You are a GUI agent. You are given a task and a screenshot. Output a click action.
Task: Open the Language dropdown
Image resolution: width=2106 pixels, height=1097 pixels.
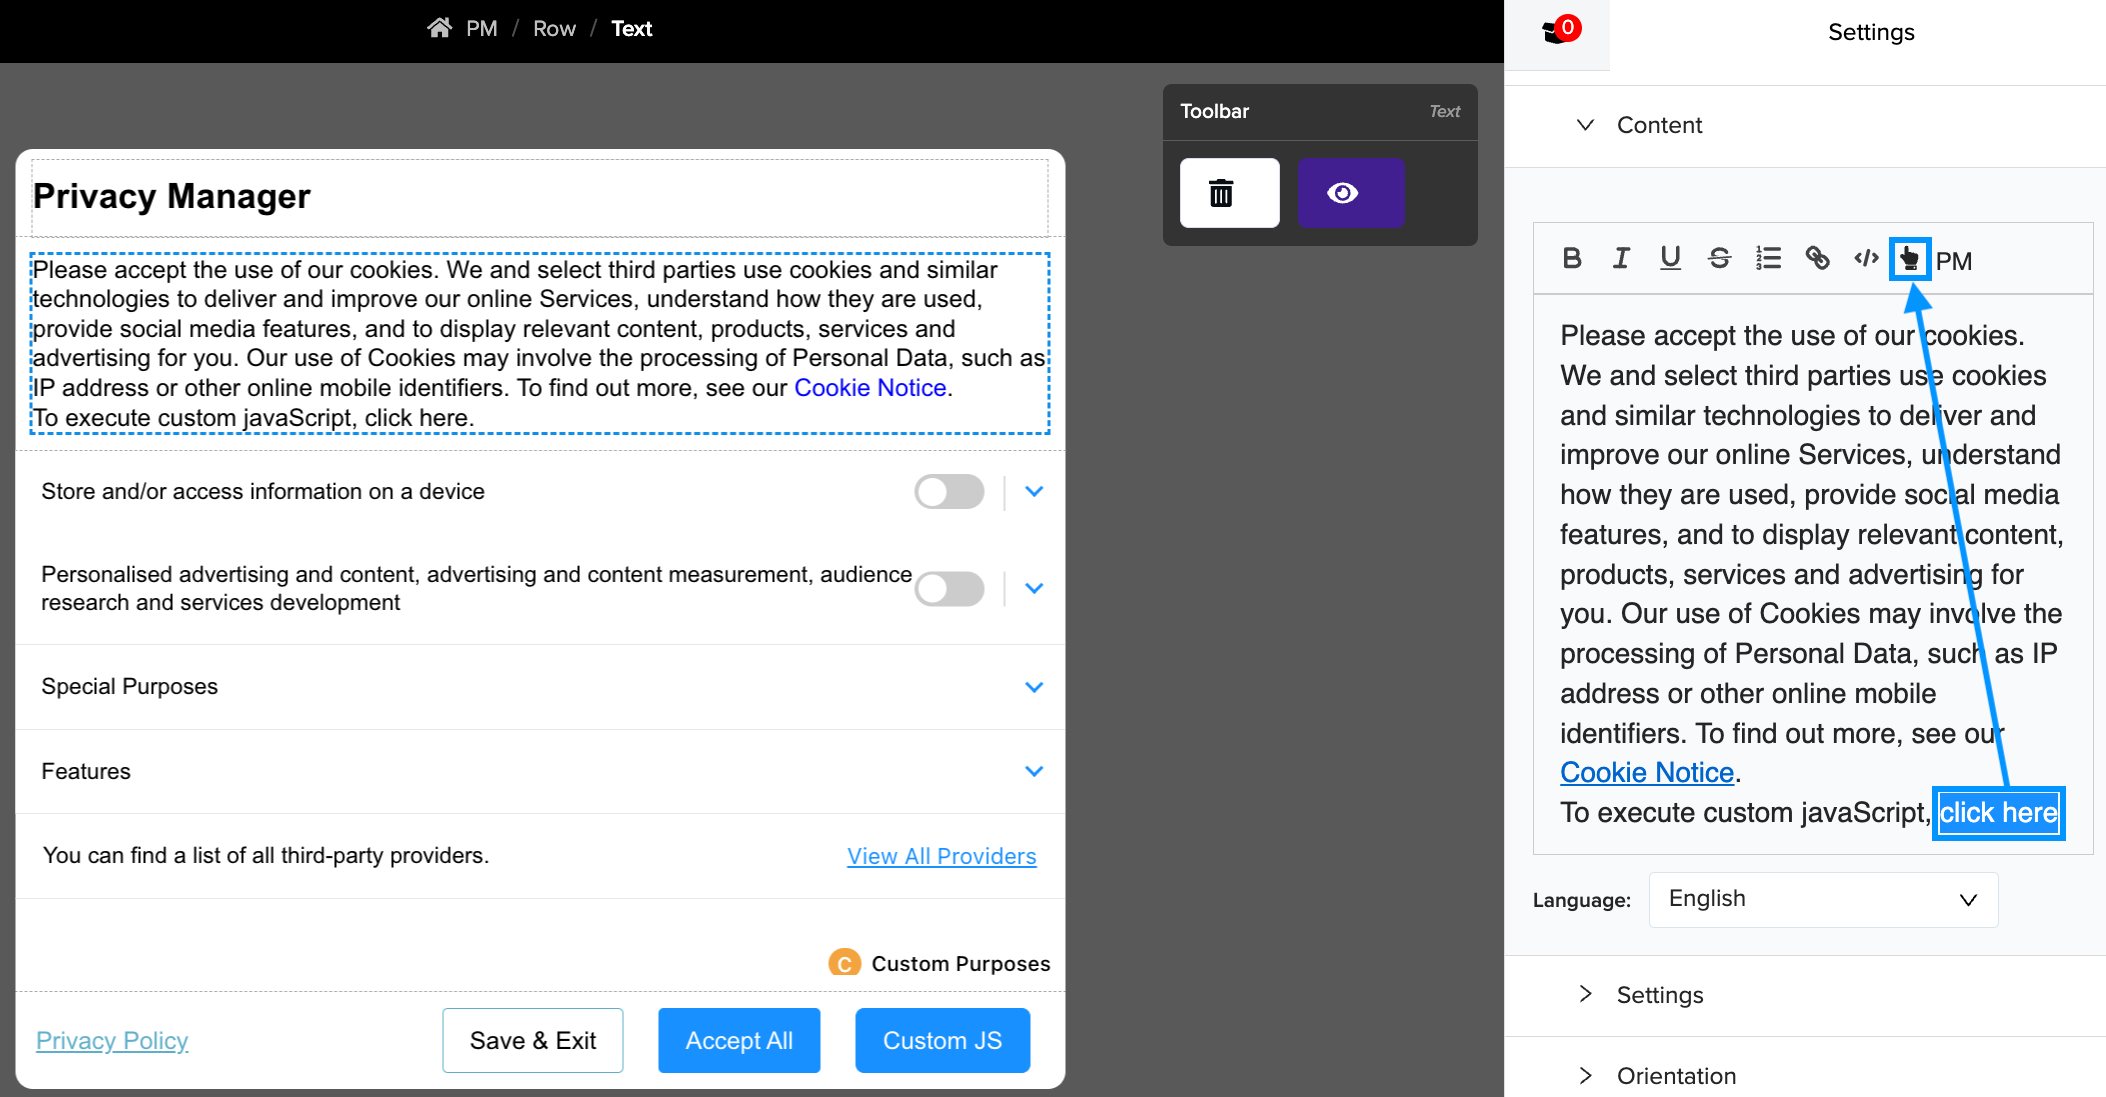pyautogui.click(x=1823, y=899)
